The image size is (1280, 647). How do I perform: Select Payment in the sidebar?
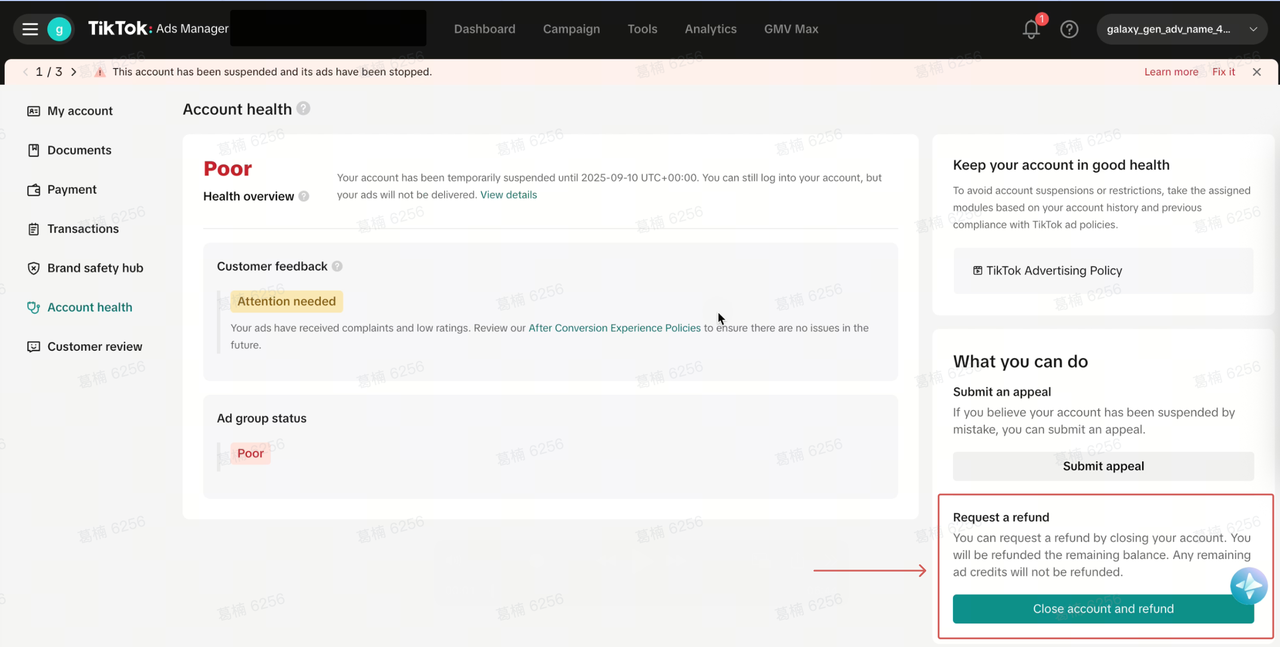coord(72,189)
